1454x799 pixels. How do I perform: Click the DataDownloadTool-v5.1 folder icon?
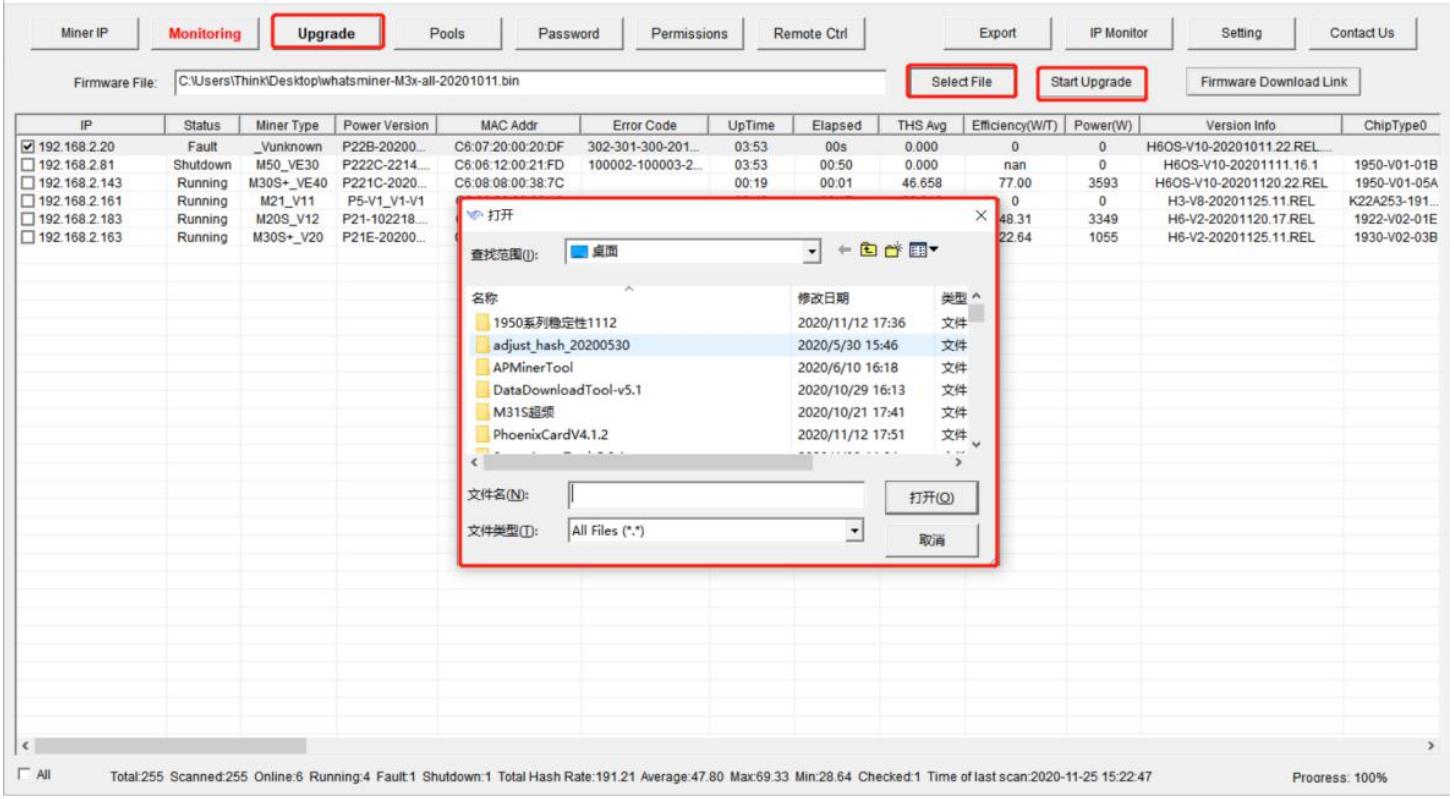[483, 390]
